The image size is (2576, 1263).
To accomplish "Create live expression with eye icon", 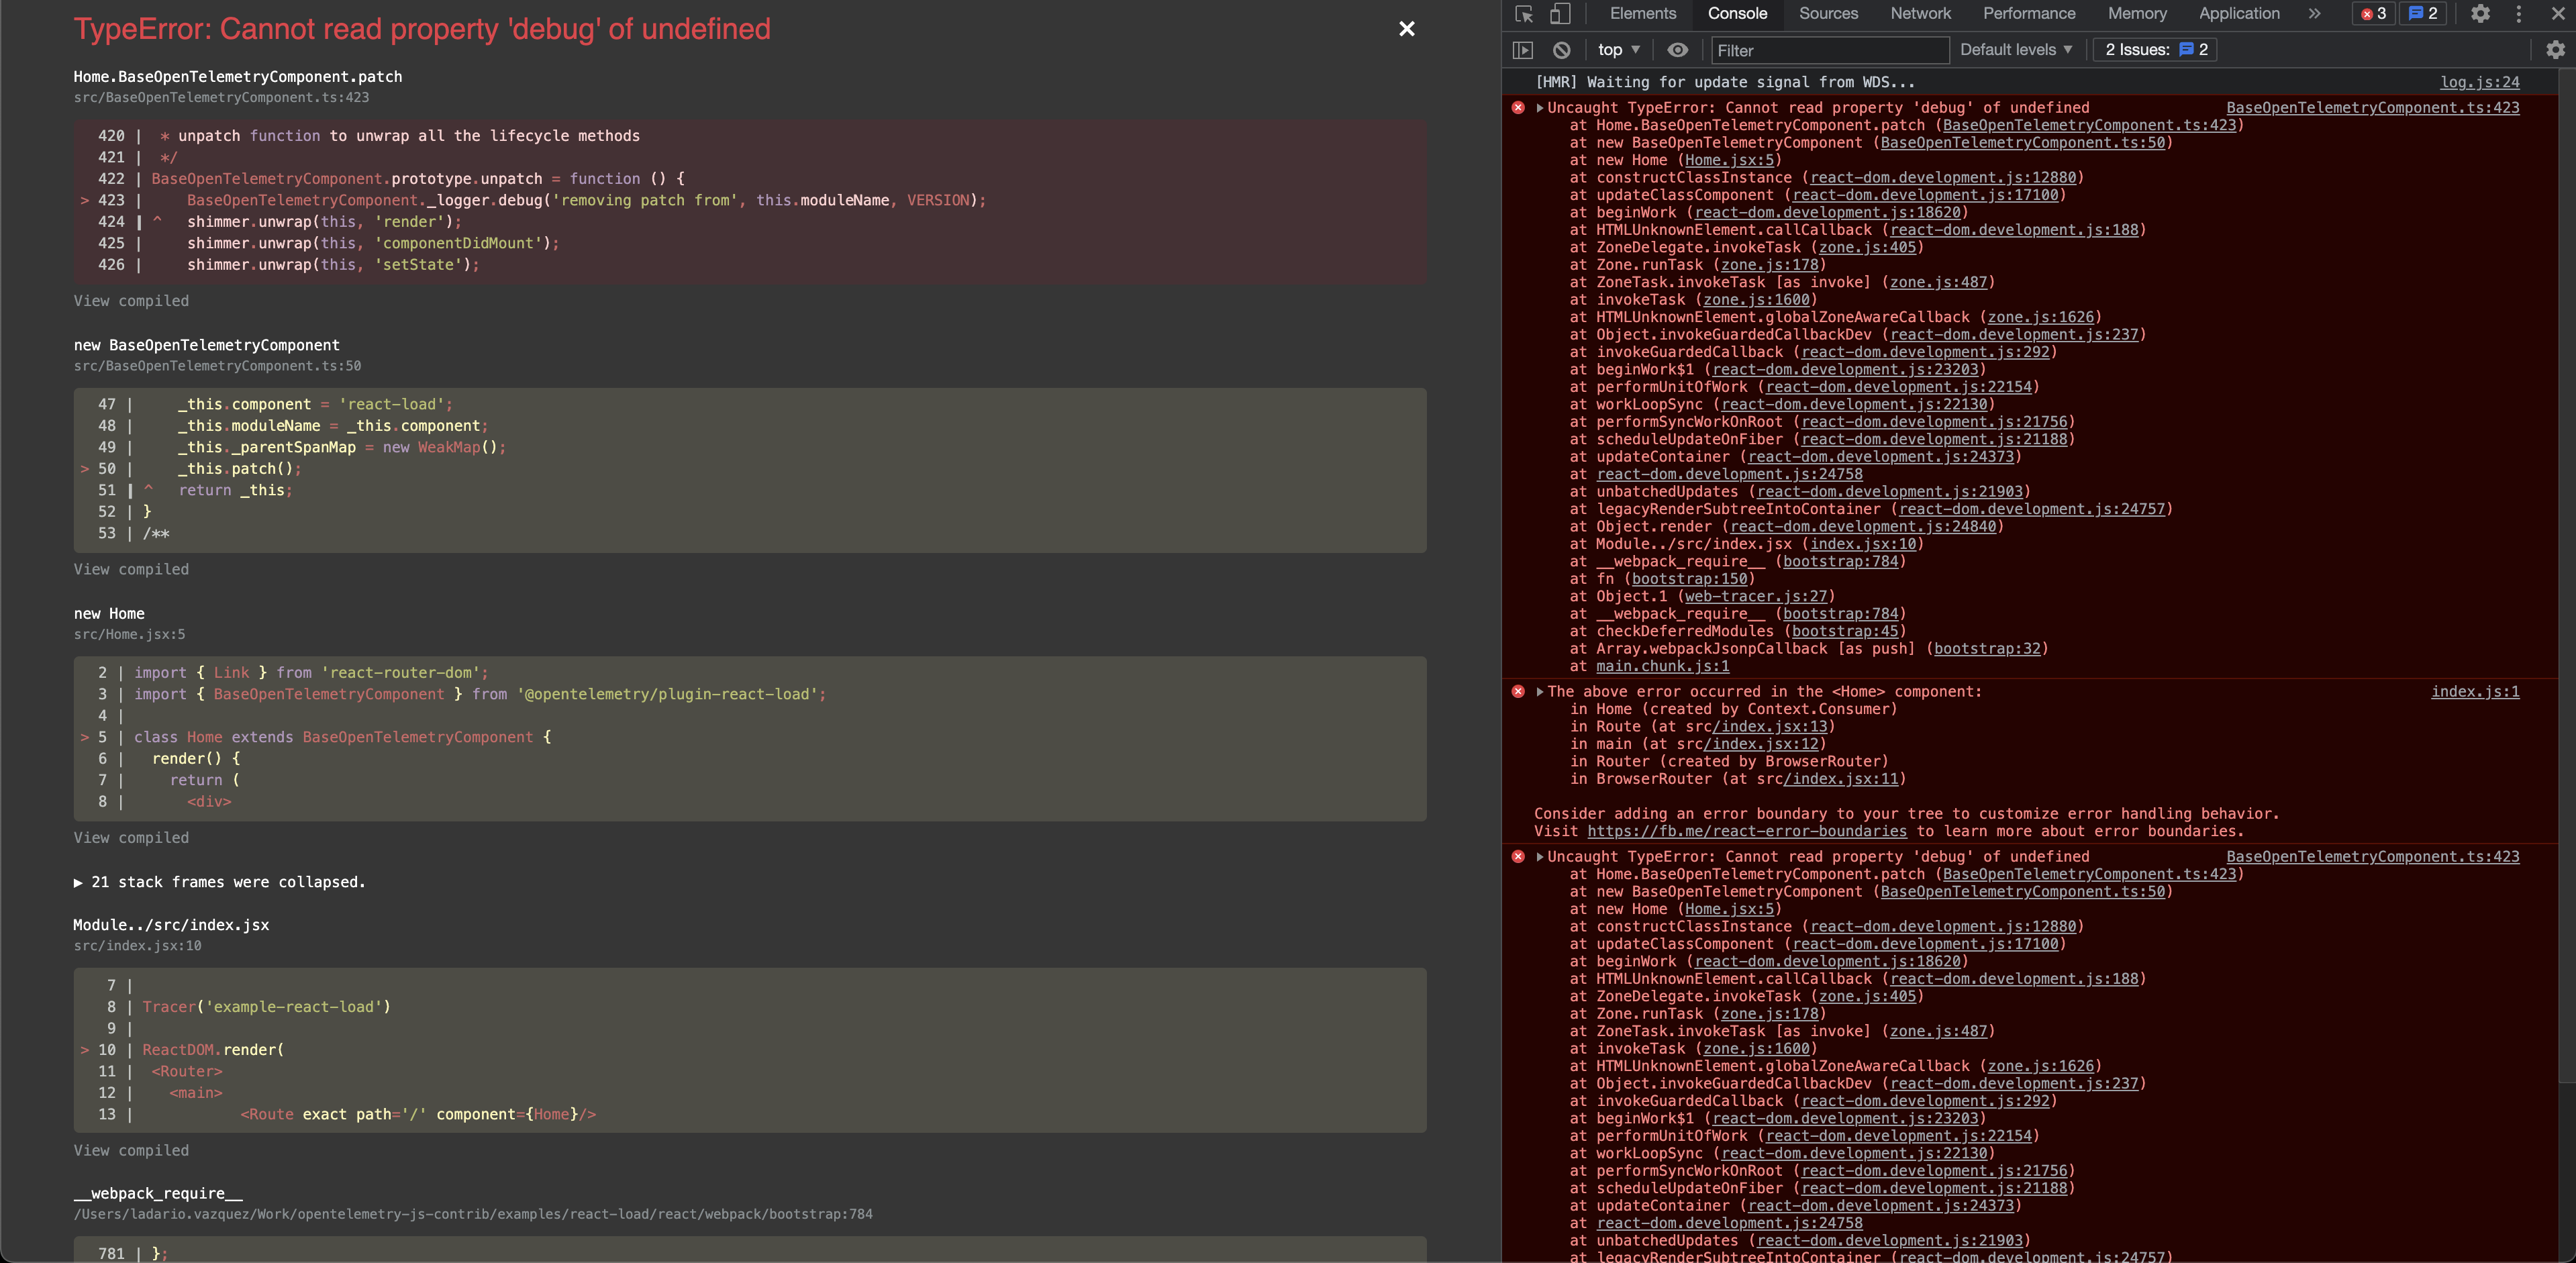I will [1678, 50].
